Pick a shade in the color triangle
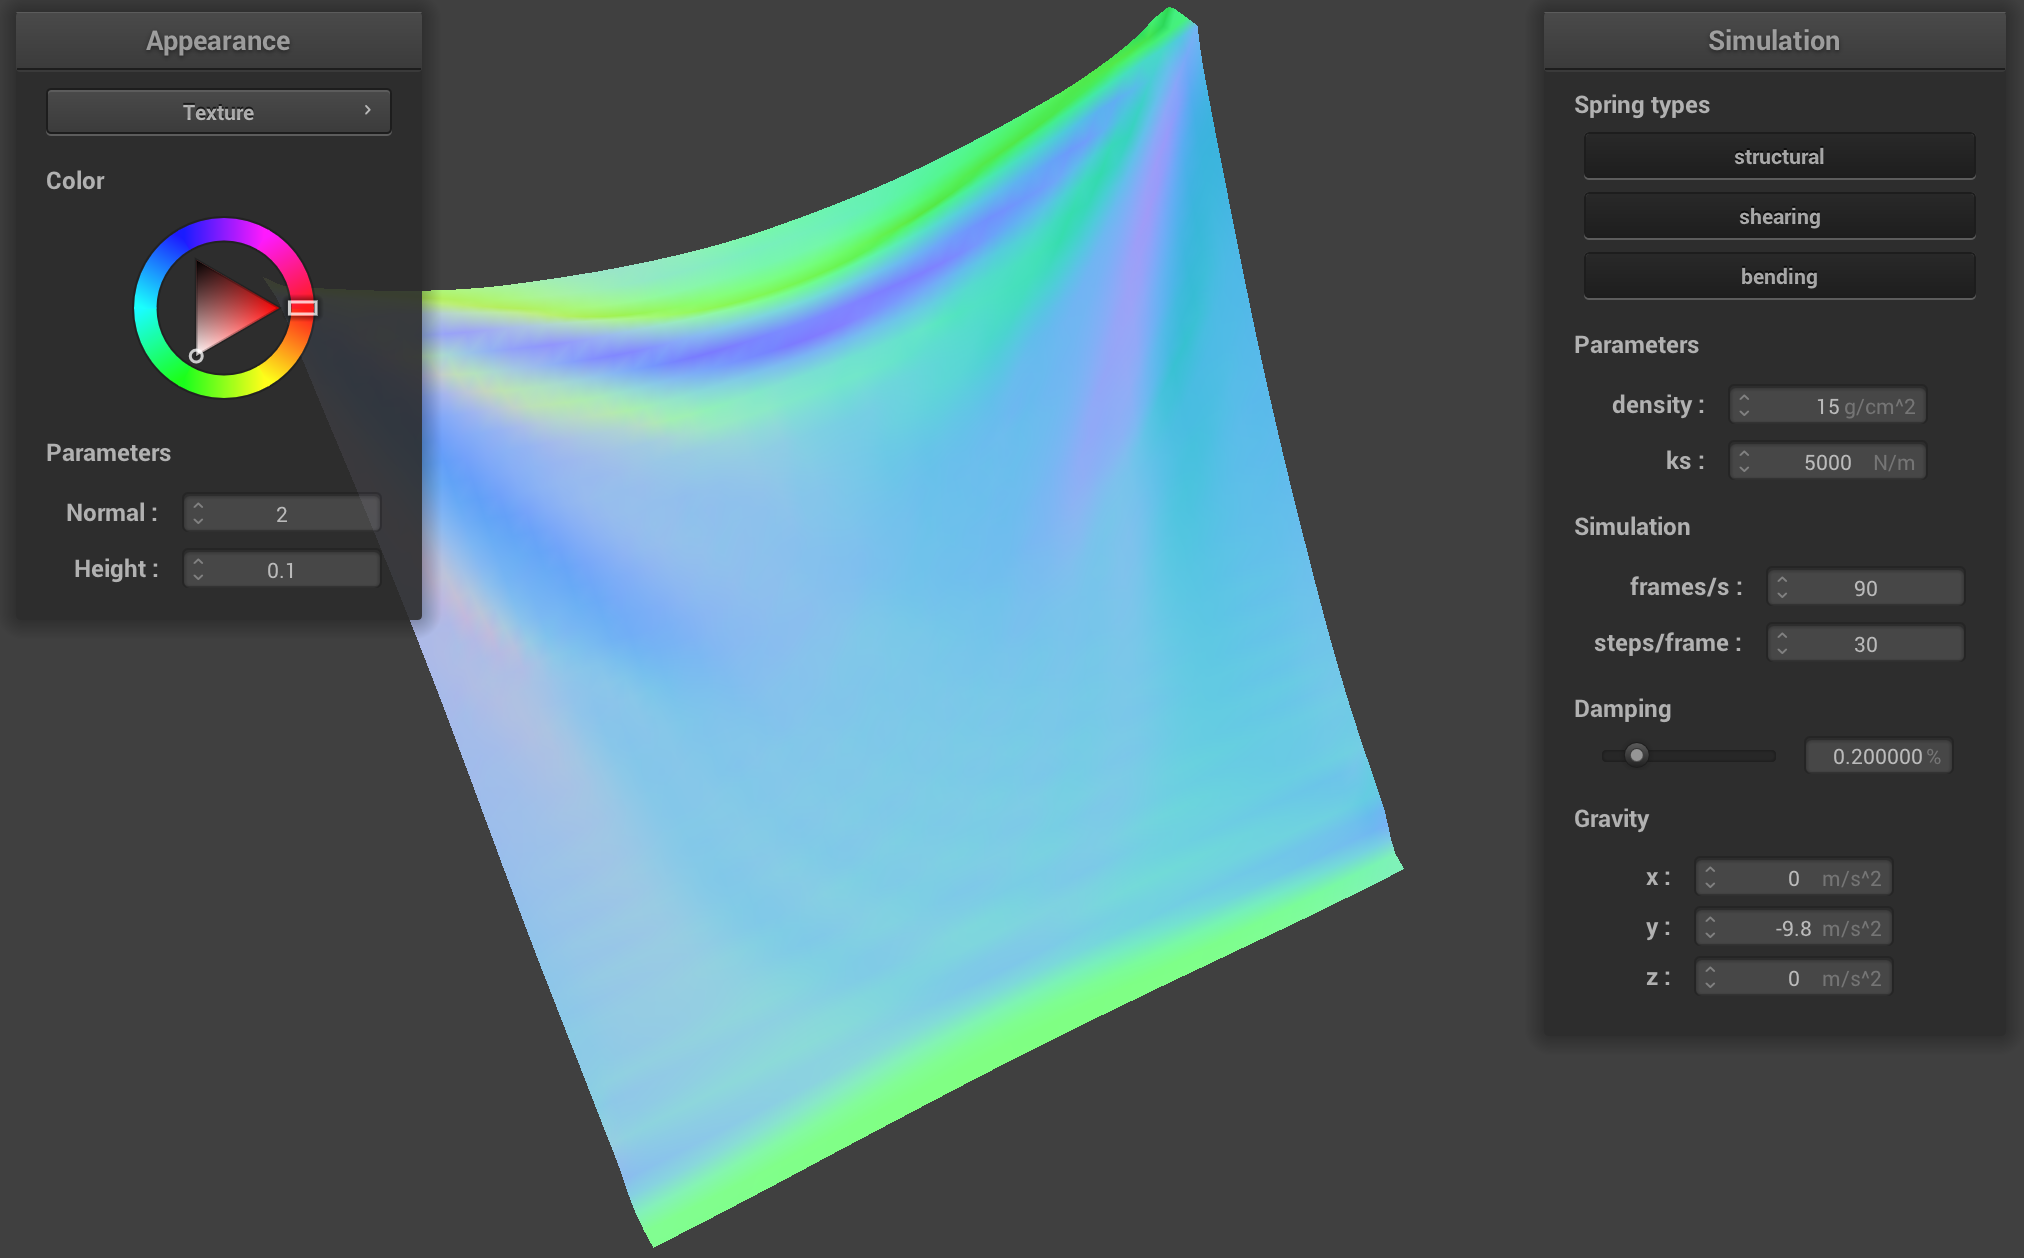This screenshot has width=2024, height=1258. coord(225,308)
